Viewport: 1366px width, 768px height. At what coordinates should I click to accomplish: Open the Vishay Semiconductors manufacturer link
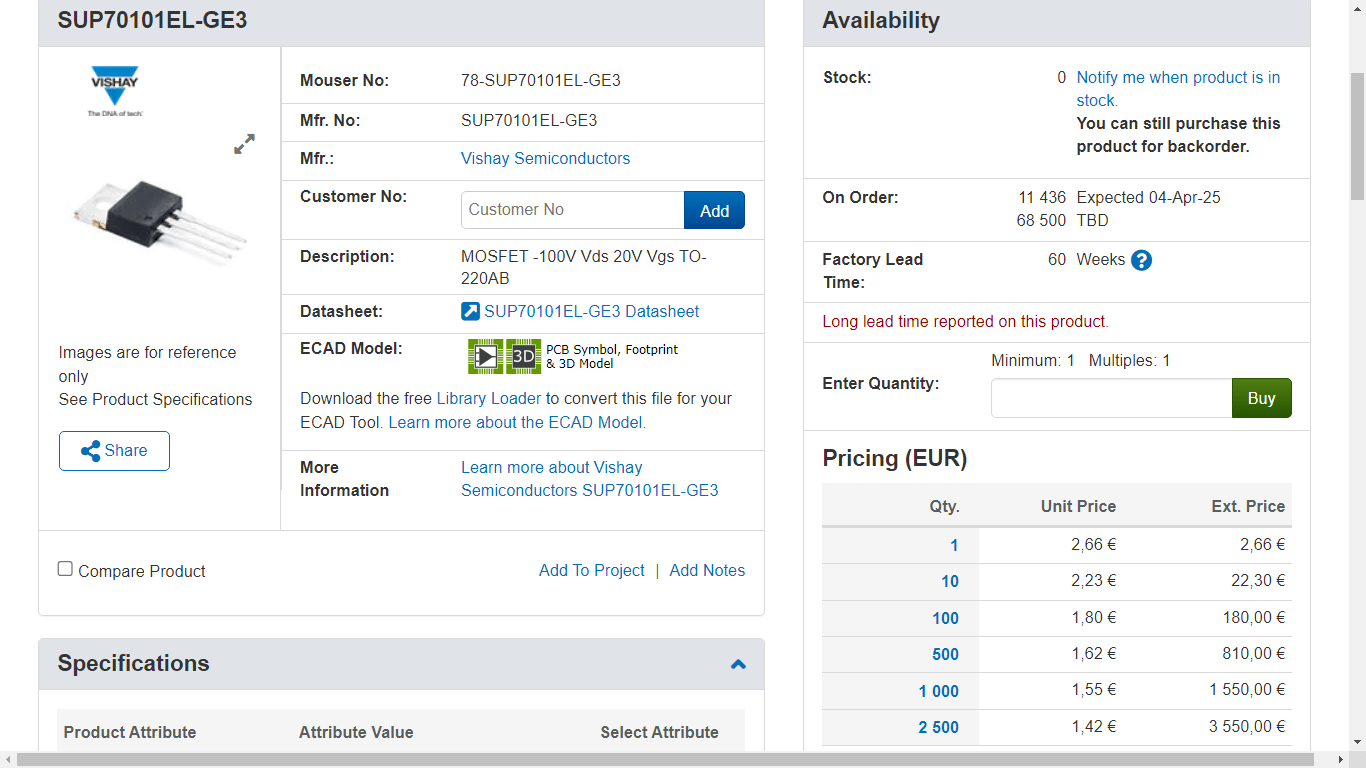point(545,158)
